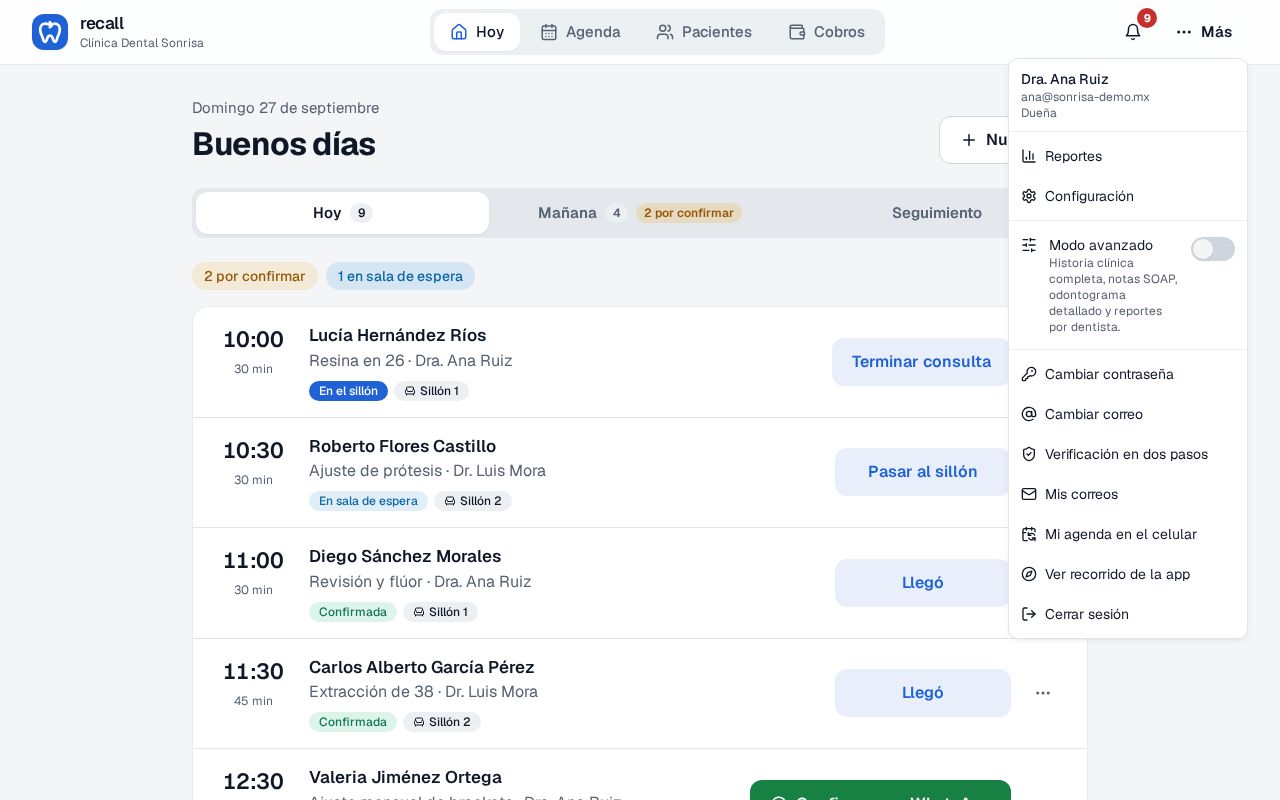Switch to the Mañana tab

click(x=639, y=213)
